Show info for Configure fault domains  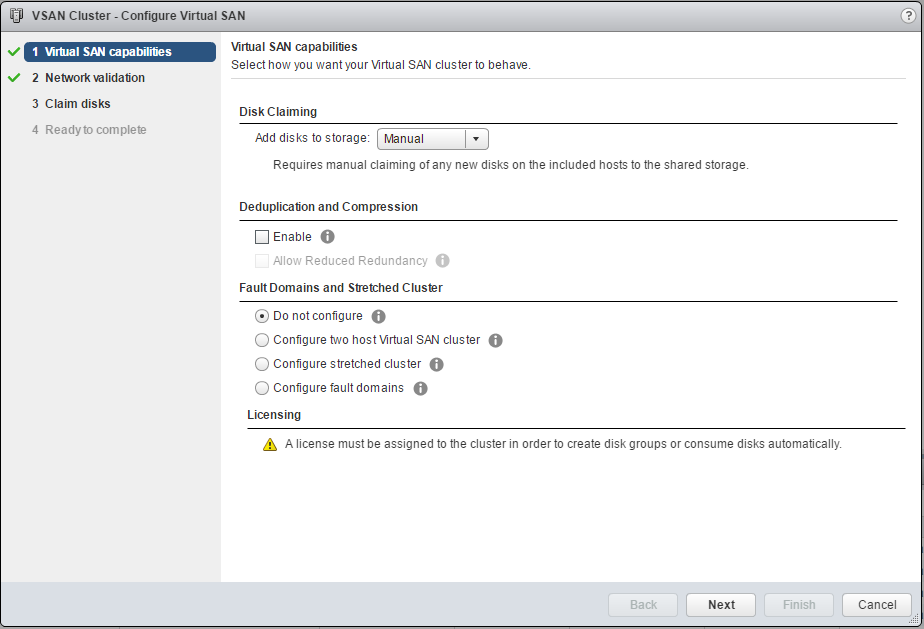(x=420, y=388)
